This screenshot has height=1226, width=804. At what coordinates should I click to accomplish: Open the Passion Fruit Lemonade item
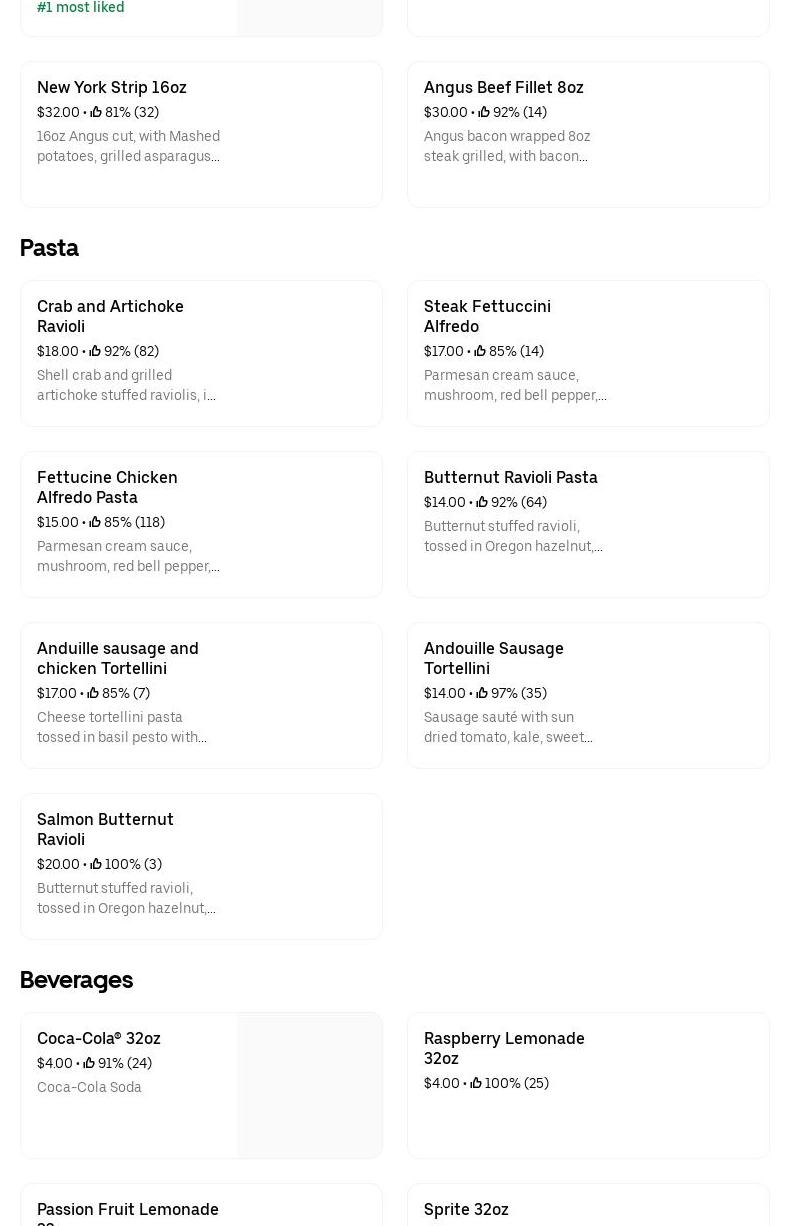128,1210
